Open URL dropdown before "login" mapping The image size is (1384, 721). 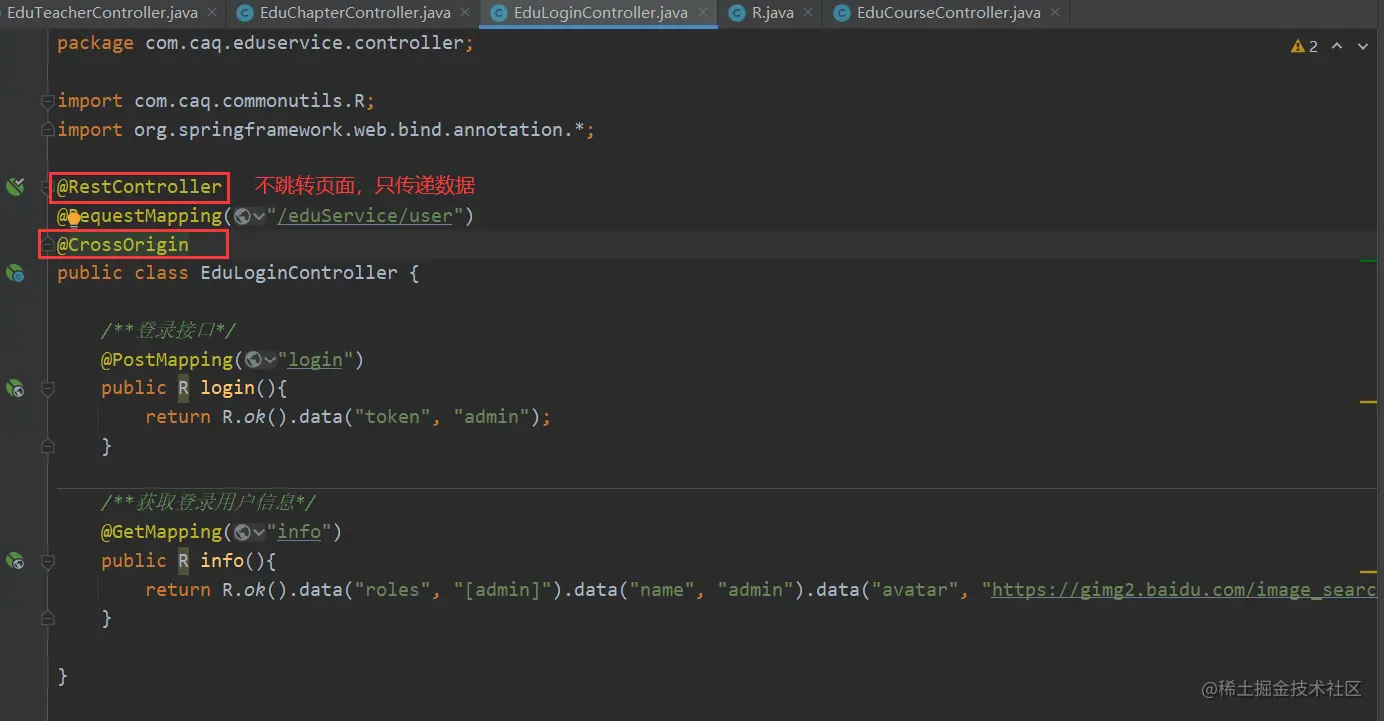[x=261, y=359]
